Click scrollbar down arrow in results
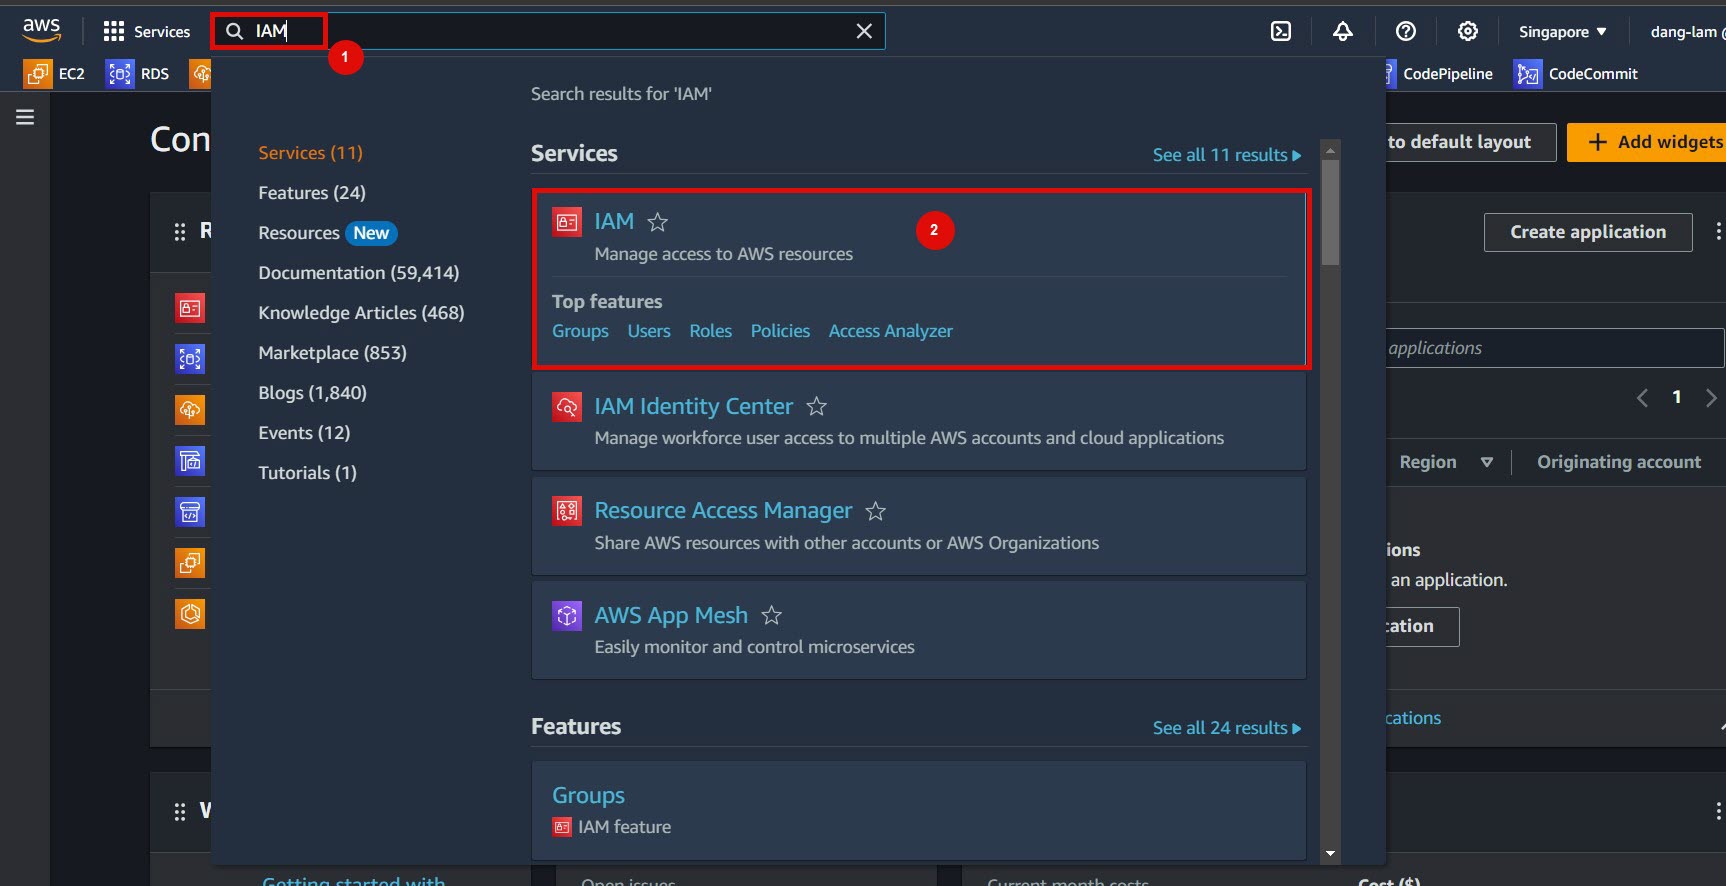The width and height of the screenshot is (1726, 886). click(x=1330, y=854)
